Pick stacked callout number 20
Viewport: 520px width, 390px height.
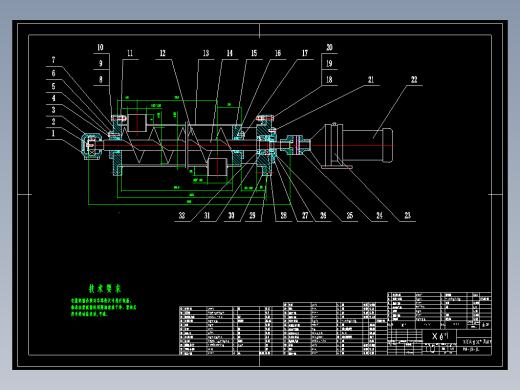point(329,47)
